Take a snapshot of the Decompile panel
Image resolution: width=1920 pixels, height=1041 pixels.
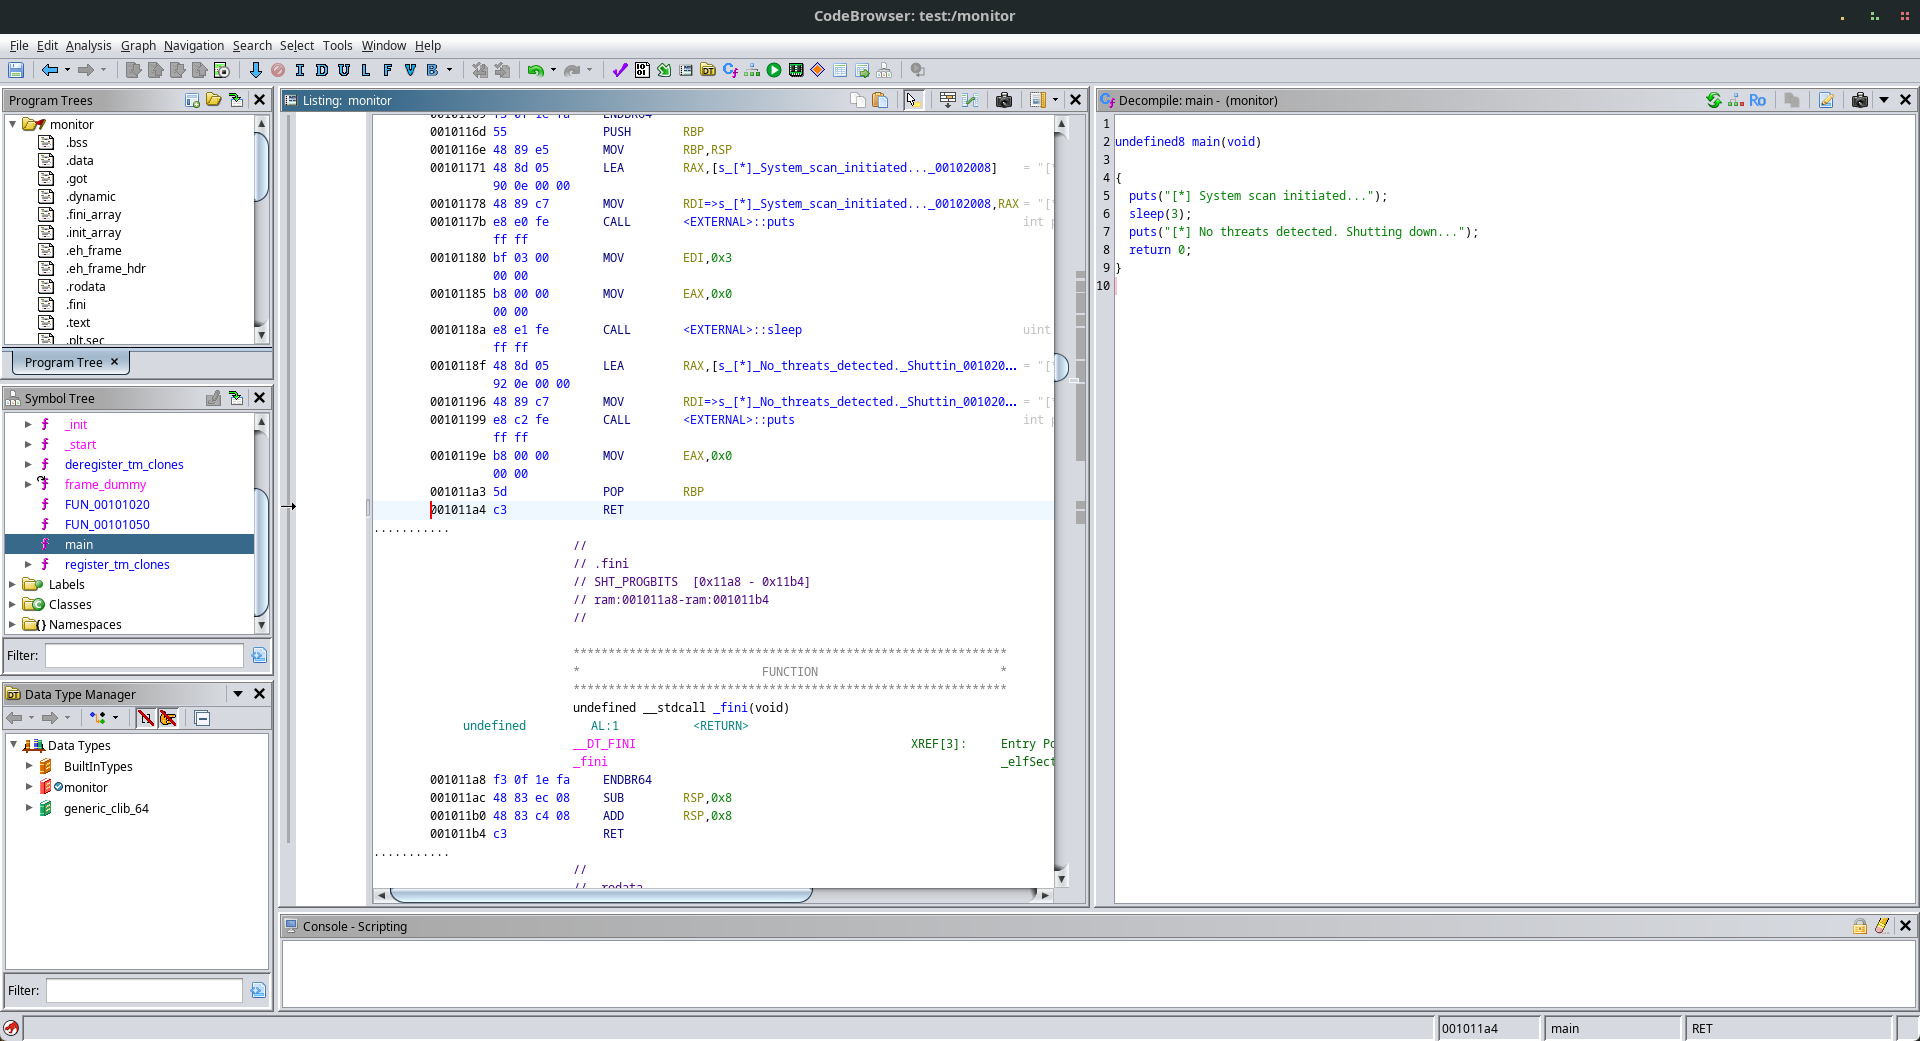pos(1859,100)
